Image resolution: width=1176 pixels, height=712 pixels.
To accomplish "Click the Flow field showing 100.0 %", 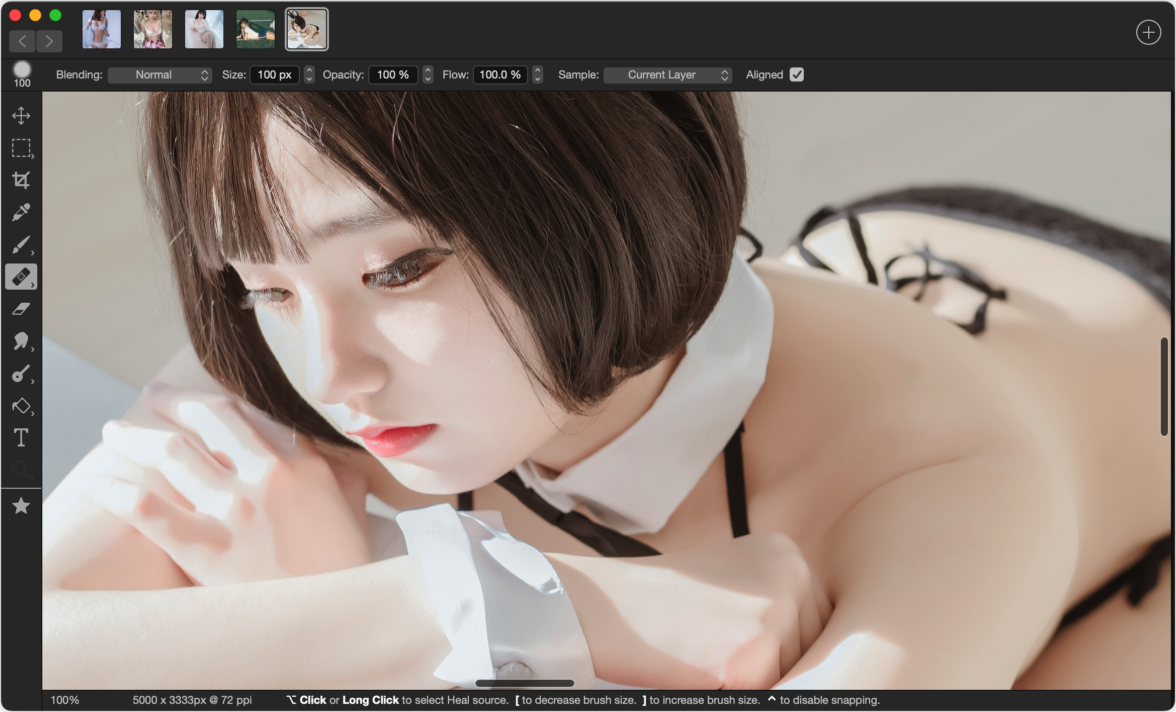I will click(x=500, y=74).
